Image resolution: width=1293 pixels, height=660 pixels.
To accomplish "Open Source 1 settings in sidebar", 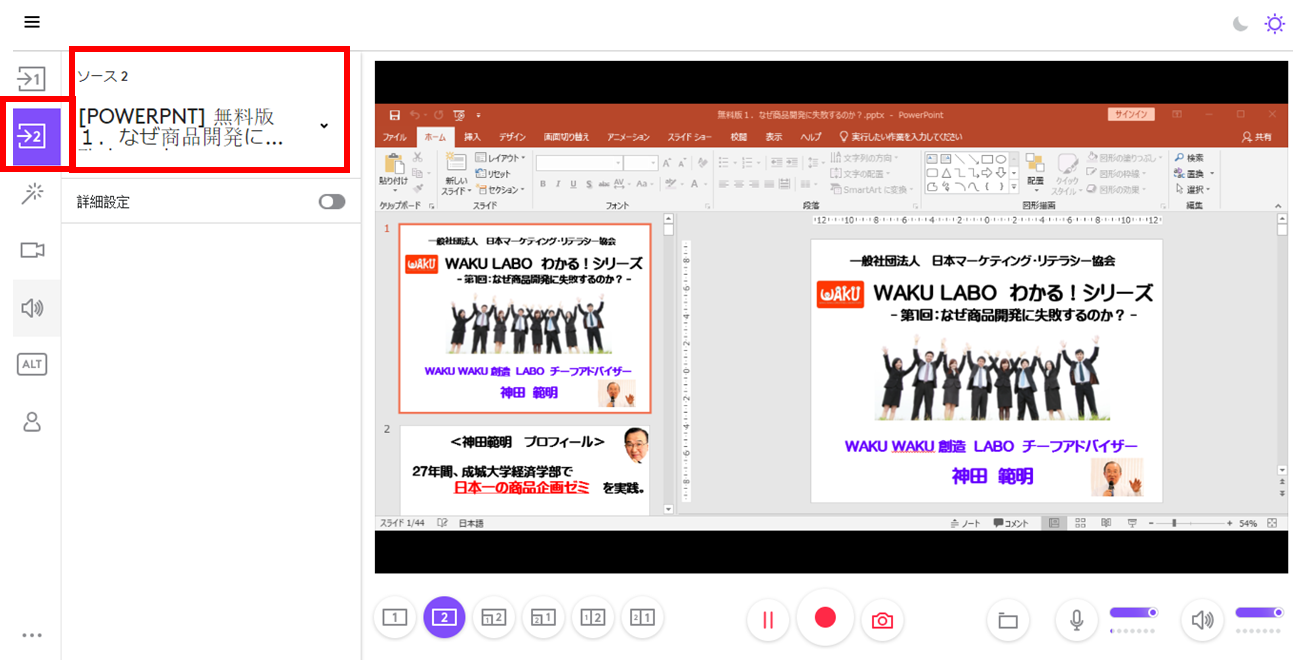I will (x=32, y=78).
